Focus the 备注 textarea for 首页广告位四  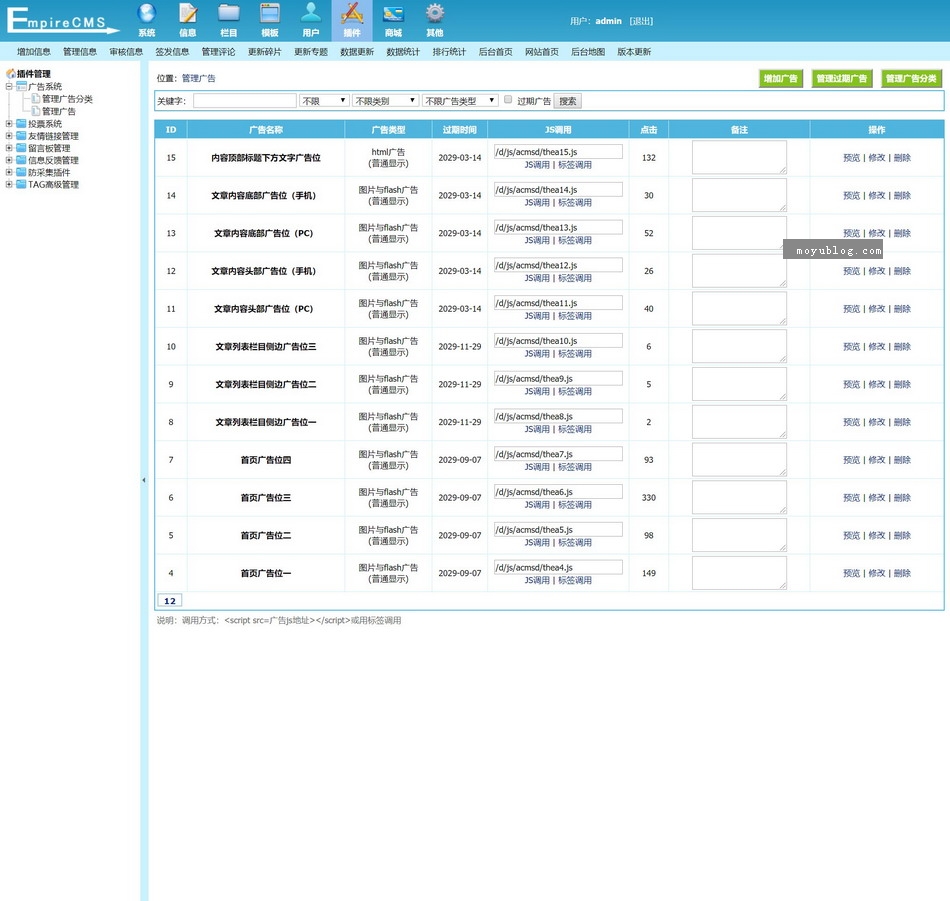(x=739, y=459)
